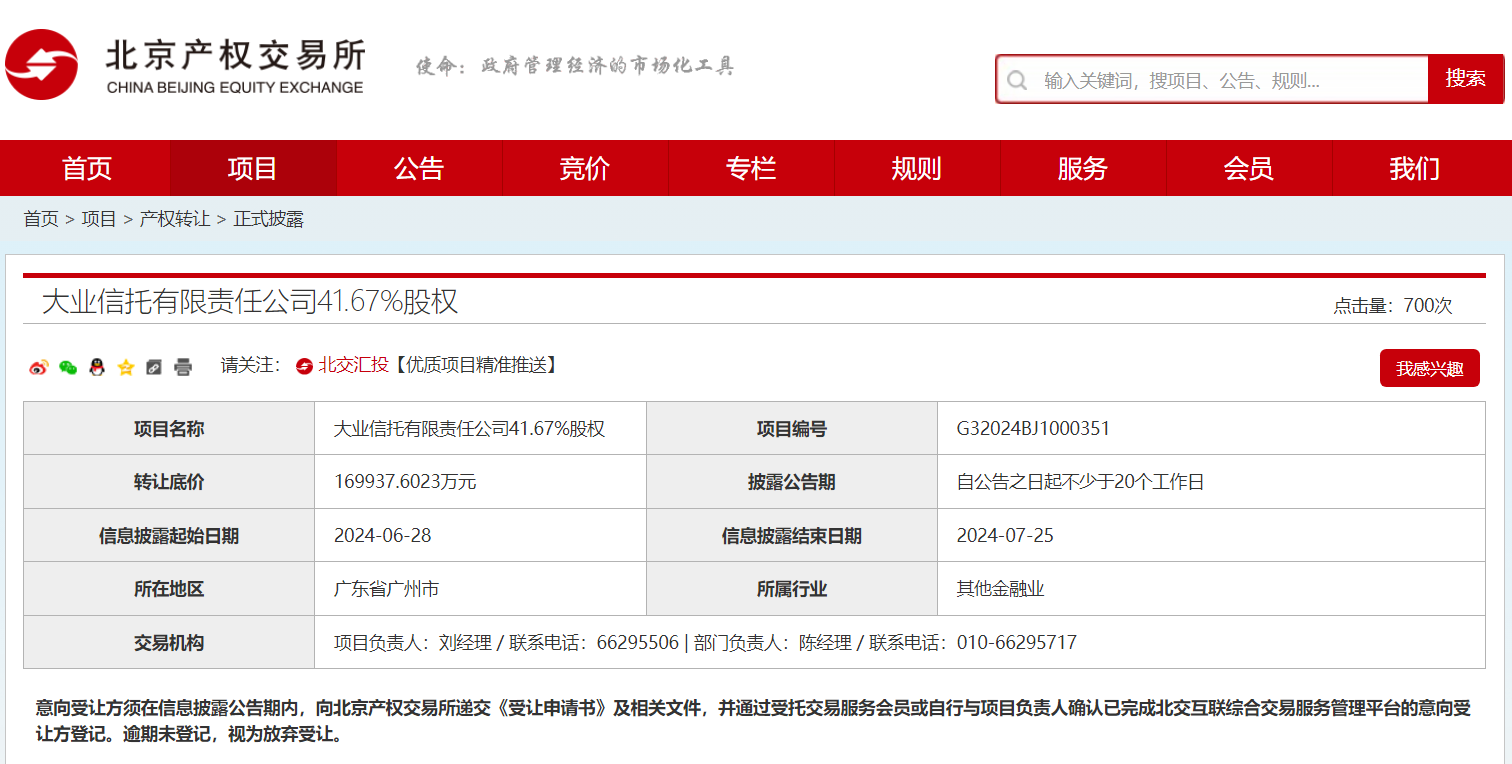Open the 公告 navigation menu item
Viewport: 1512px width, 764px height.
[419, 168]
